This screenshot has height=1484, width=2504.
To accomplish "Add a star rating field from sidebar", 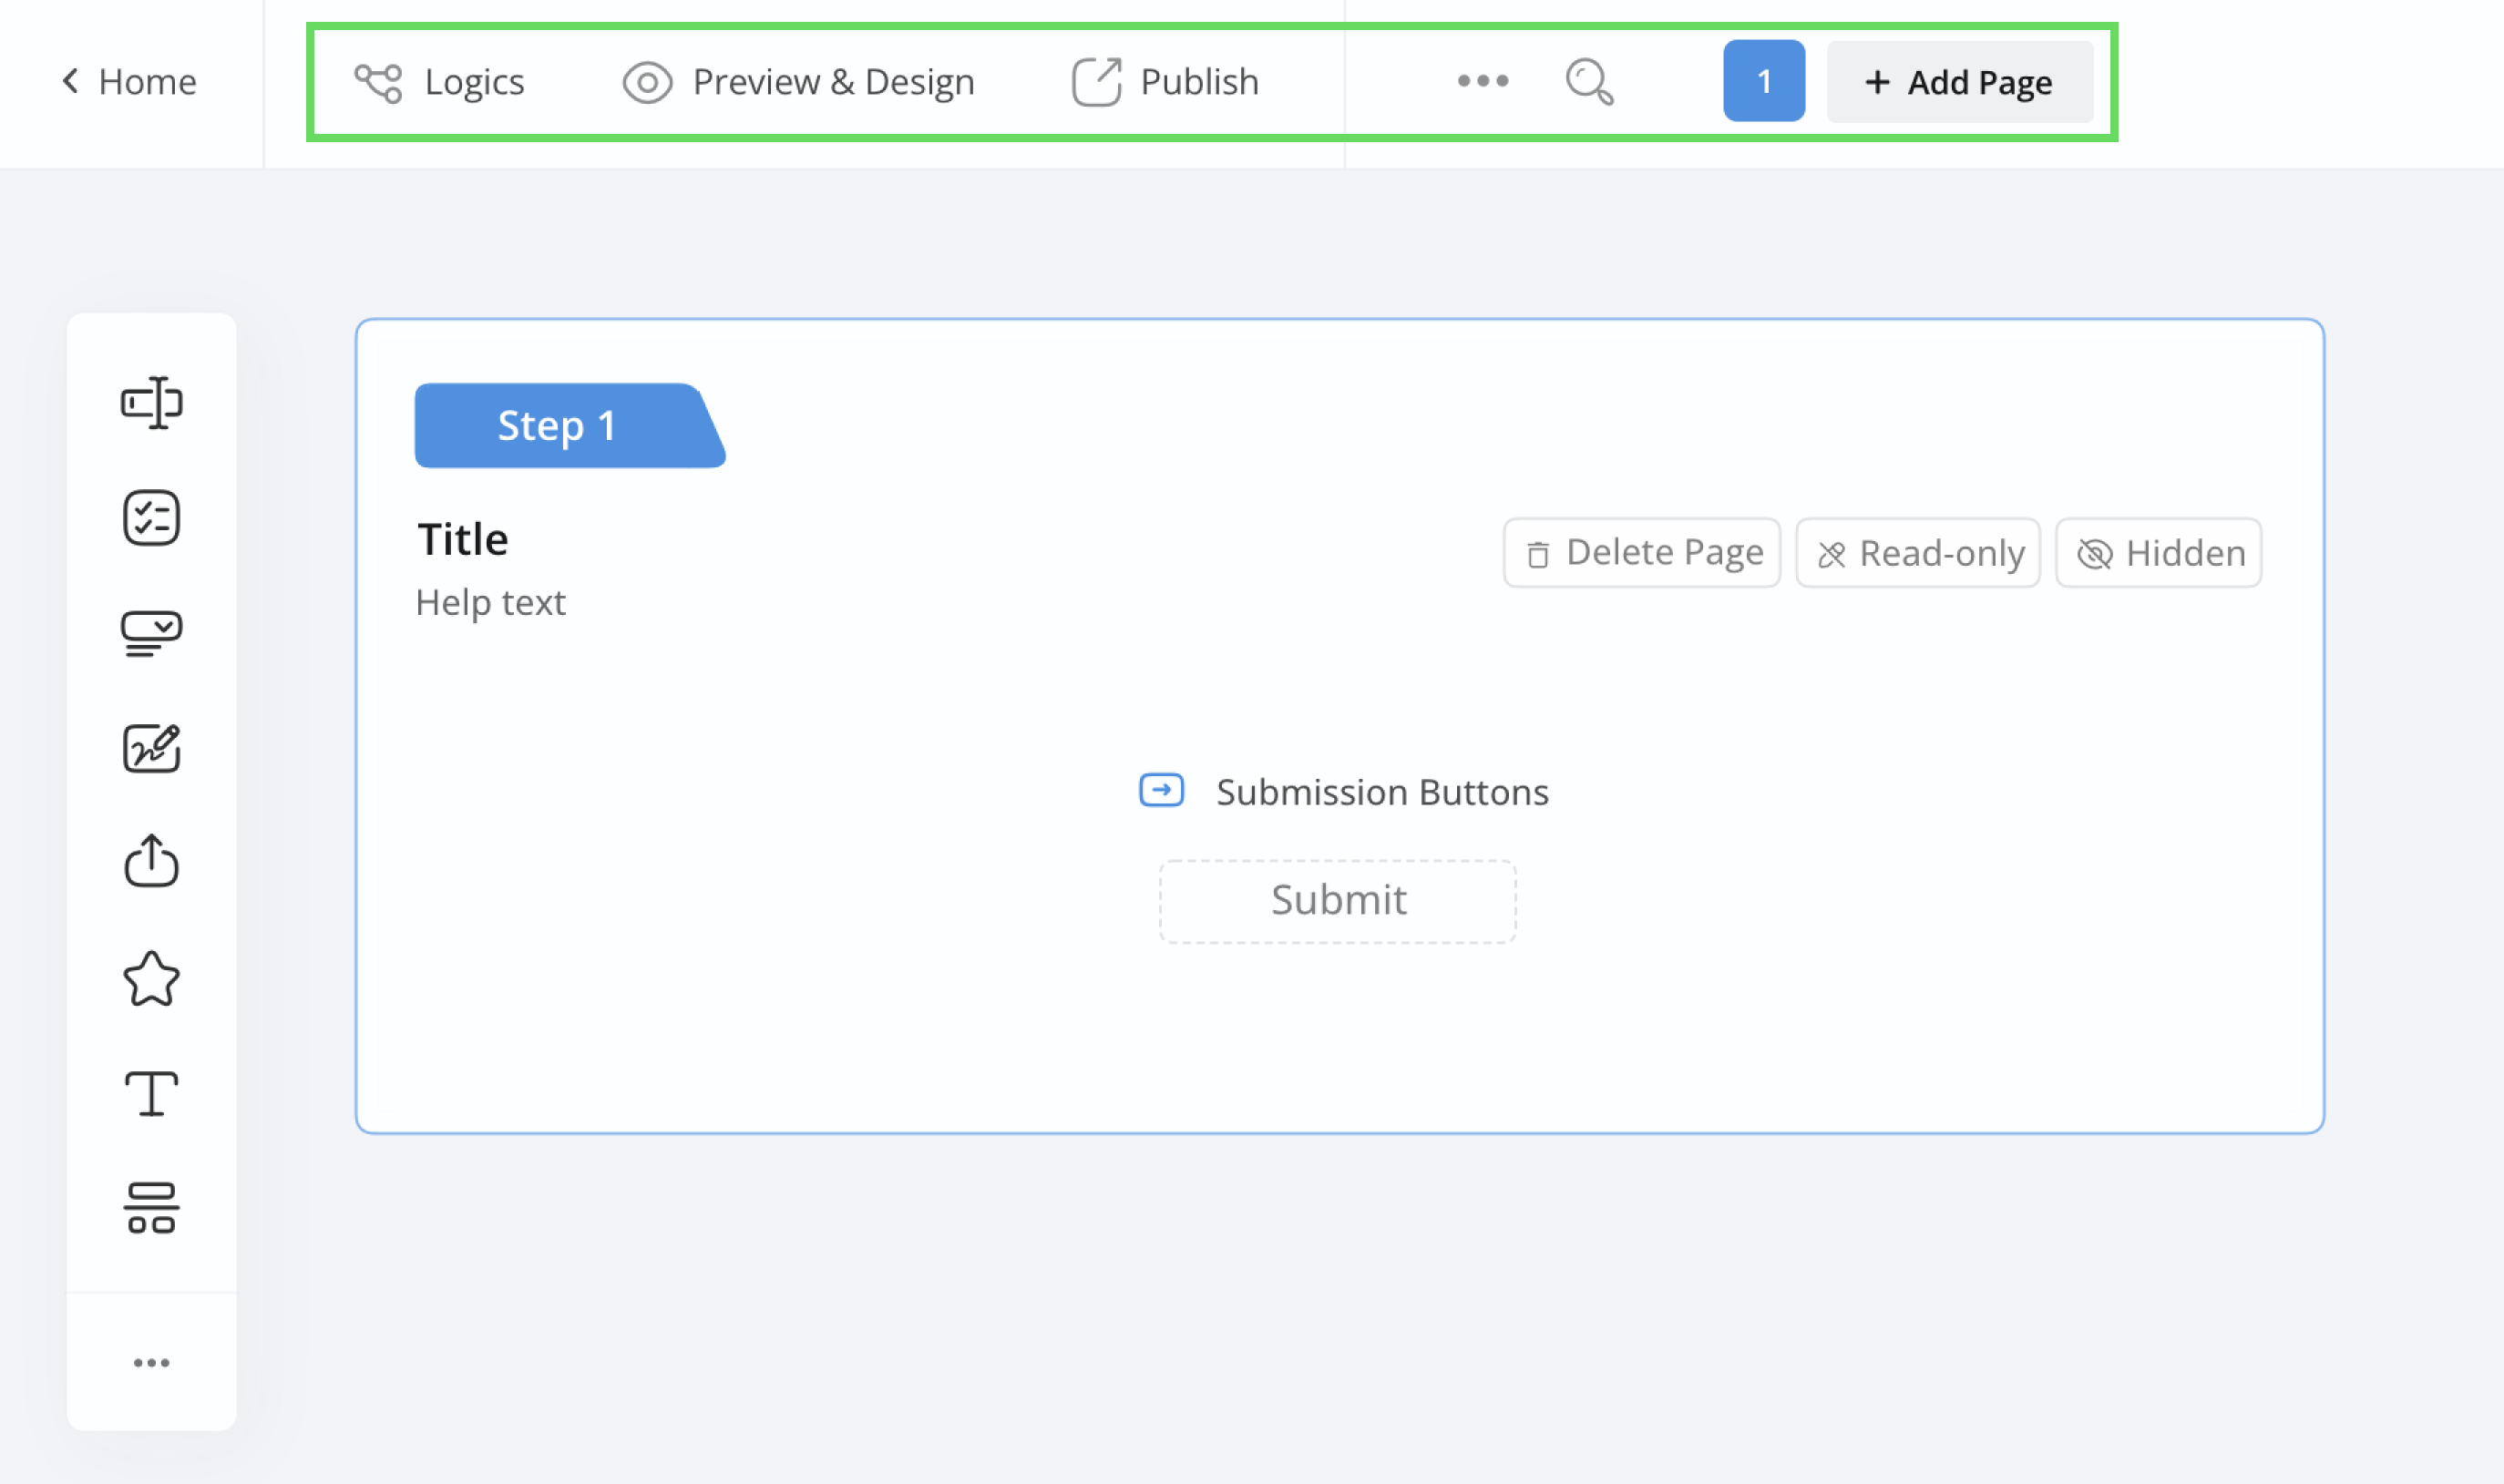I will (x=152, y=978).
